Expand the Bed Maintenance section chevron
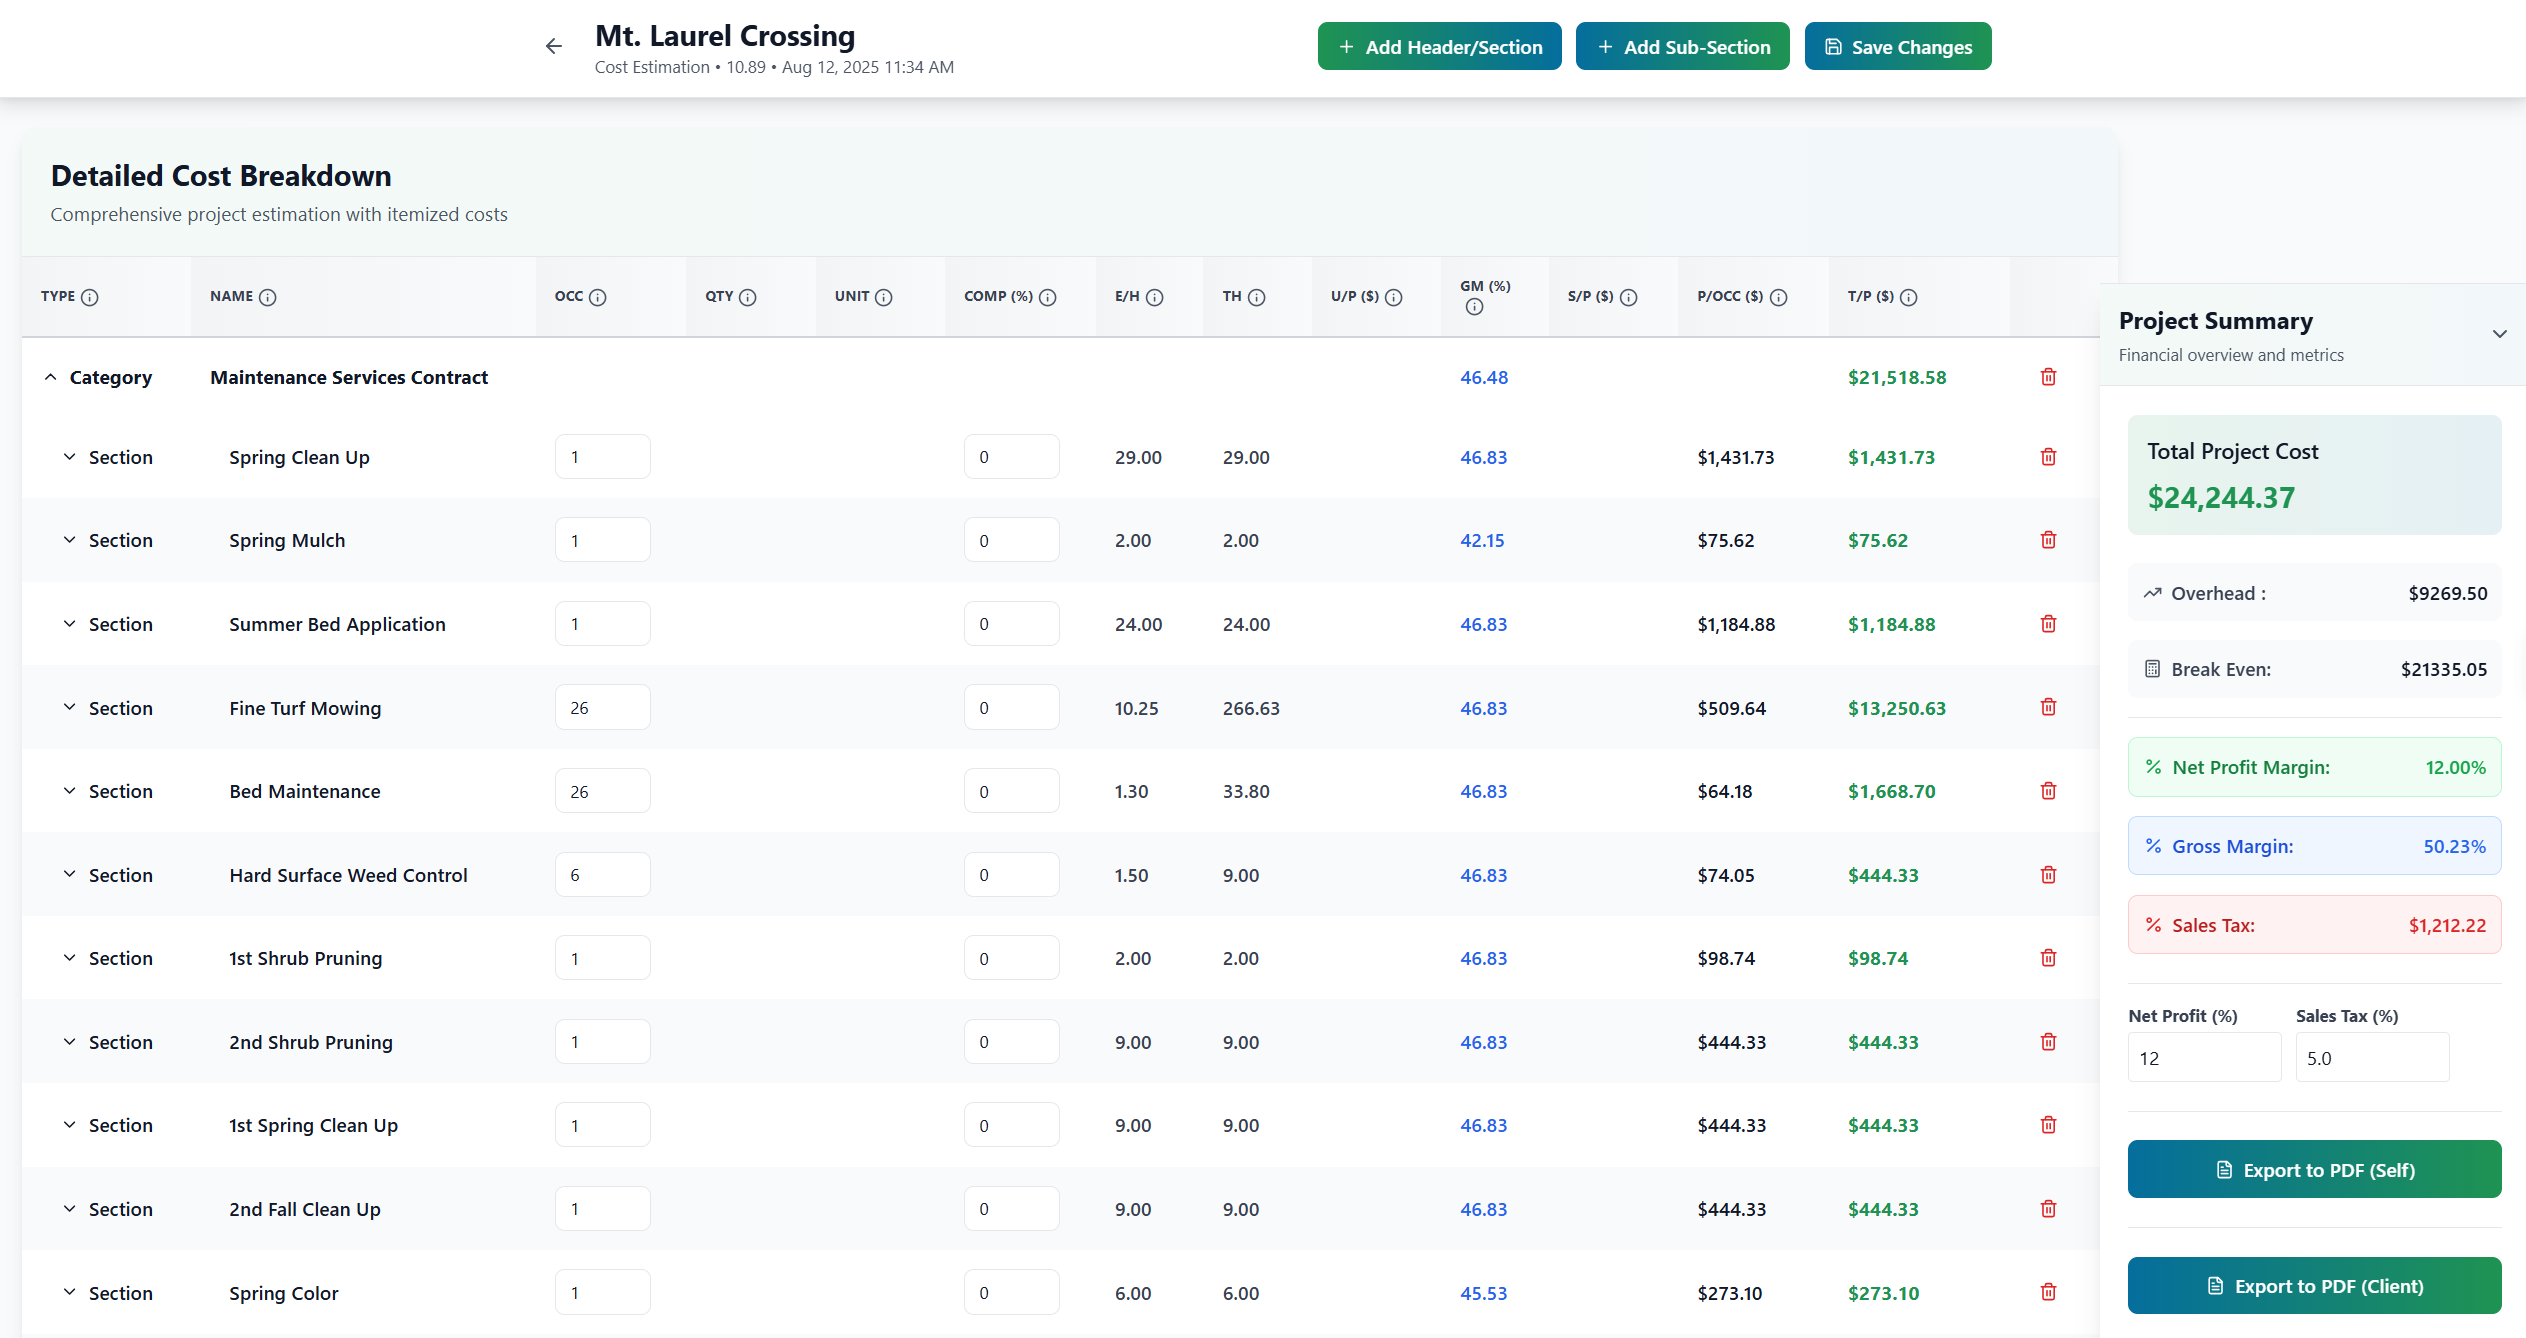The height and width of the screenshot is (1338, 2526). 69,791
